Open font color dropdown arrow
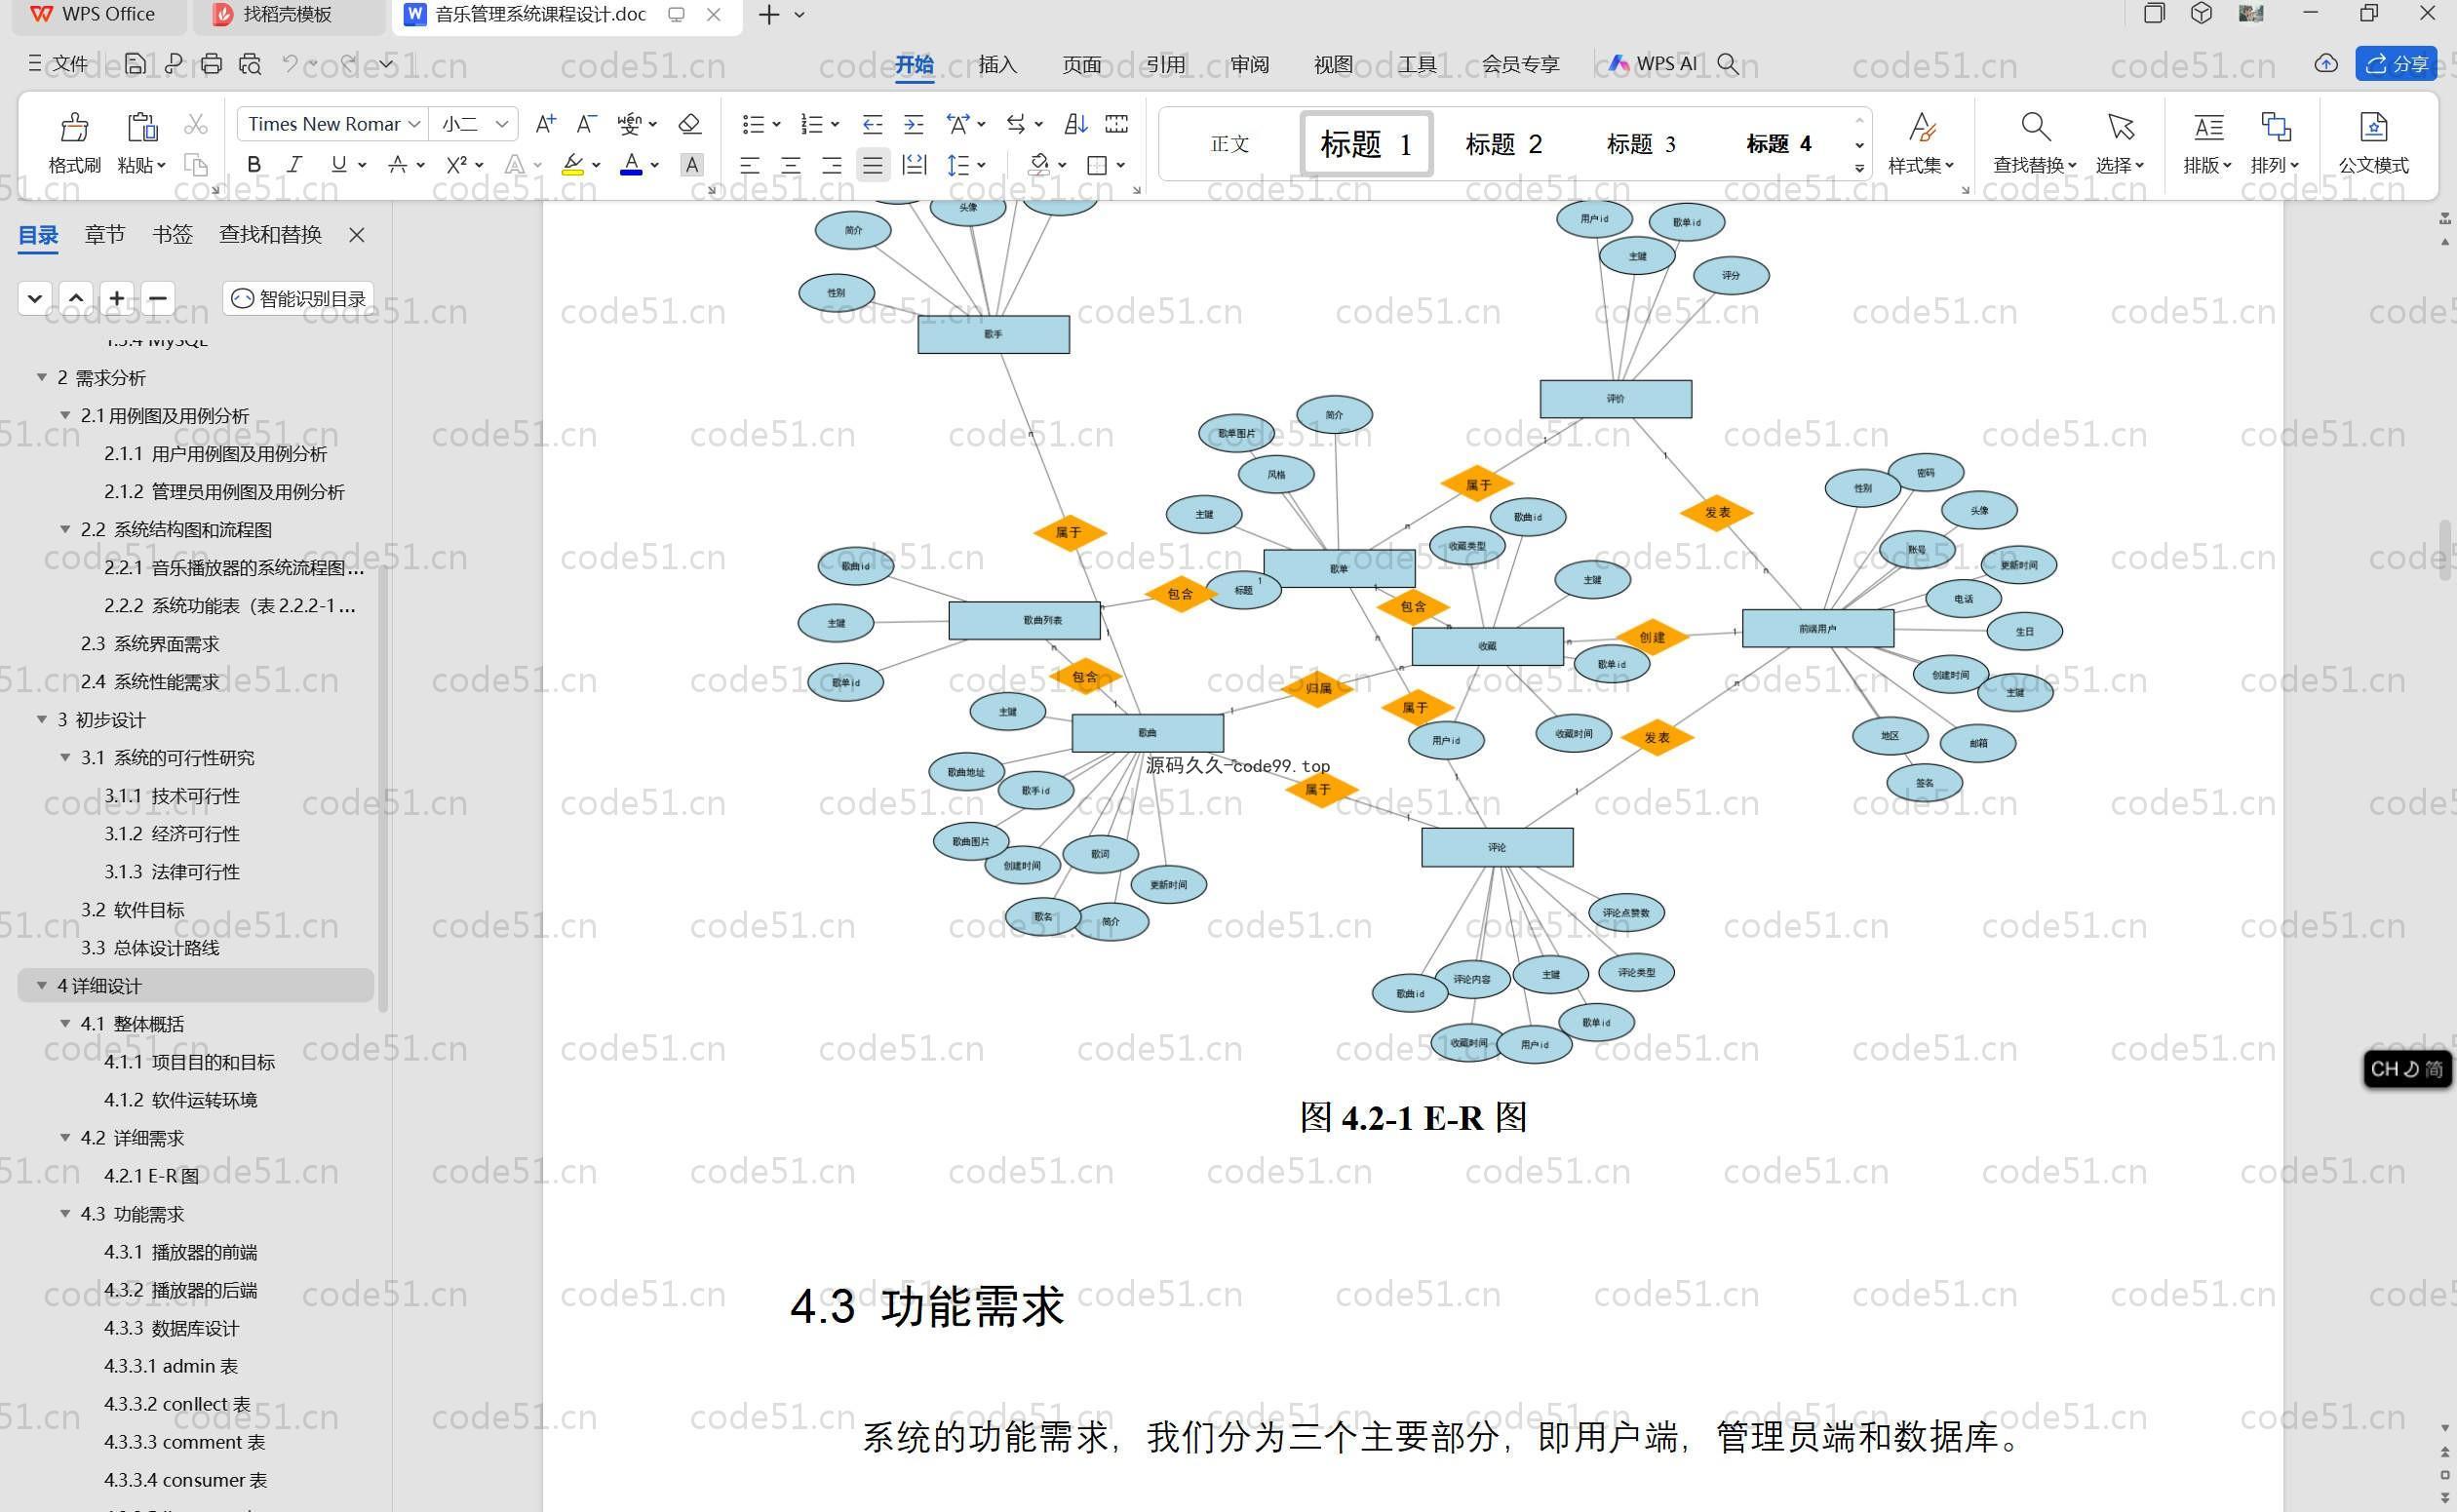 coord(654,165)
